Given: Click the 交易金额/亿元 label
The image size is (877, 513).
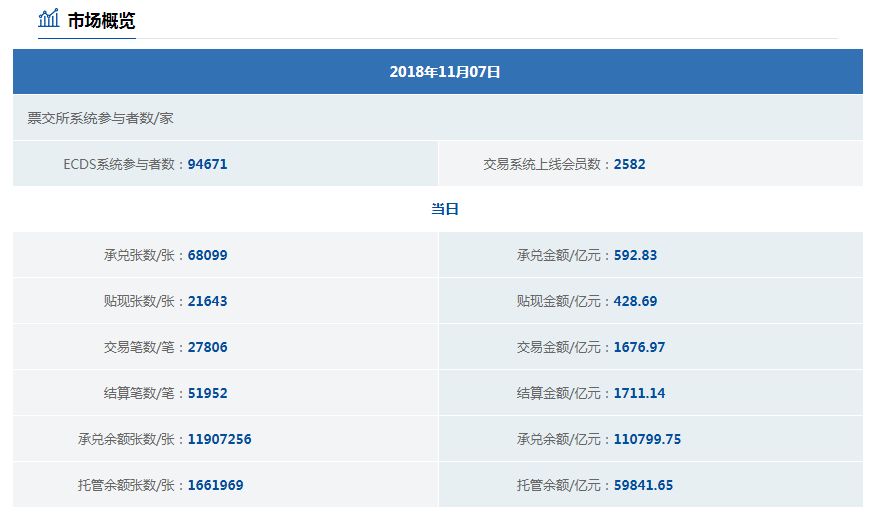Looking at the screenshot, I should coord(558,347).
